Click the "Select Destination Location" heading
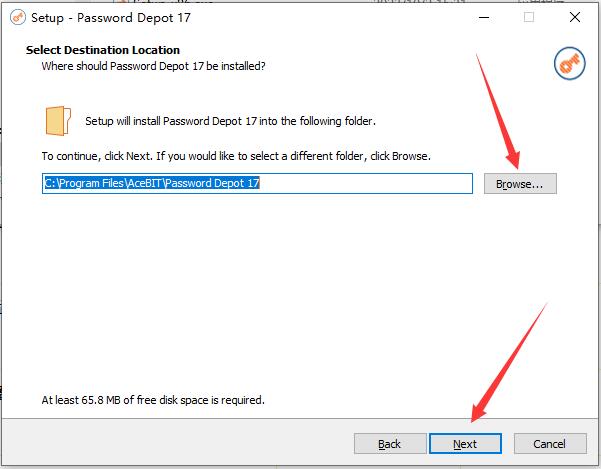601x469 pixels. 103,50
